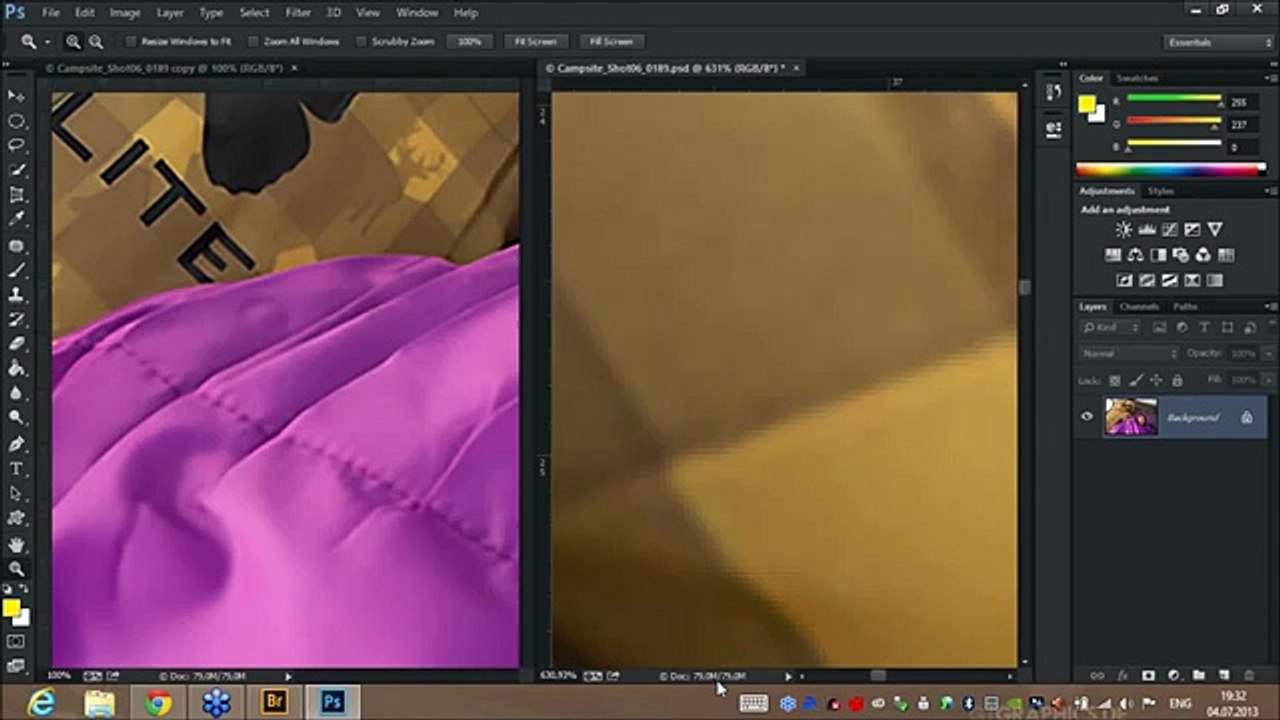Select the Healing Brush tool

(16, 245)
